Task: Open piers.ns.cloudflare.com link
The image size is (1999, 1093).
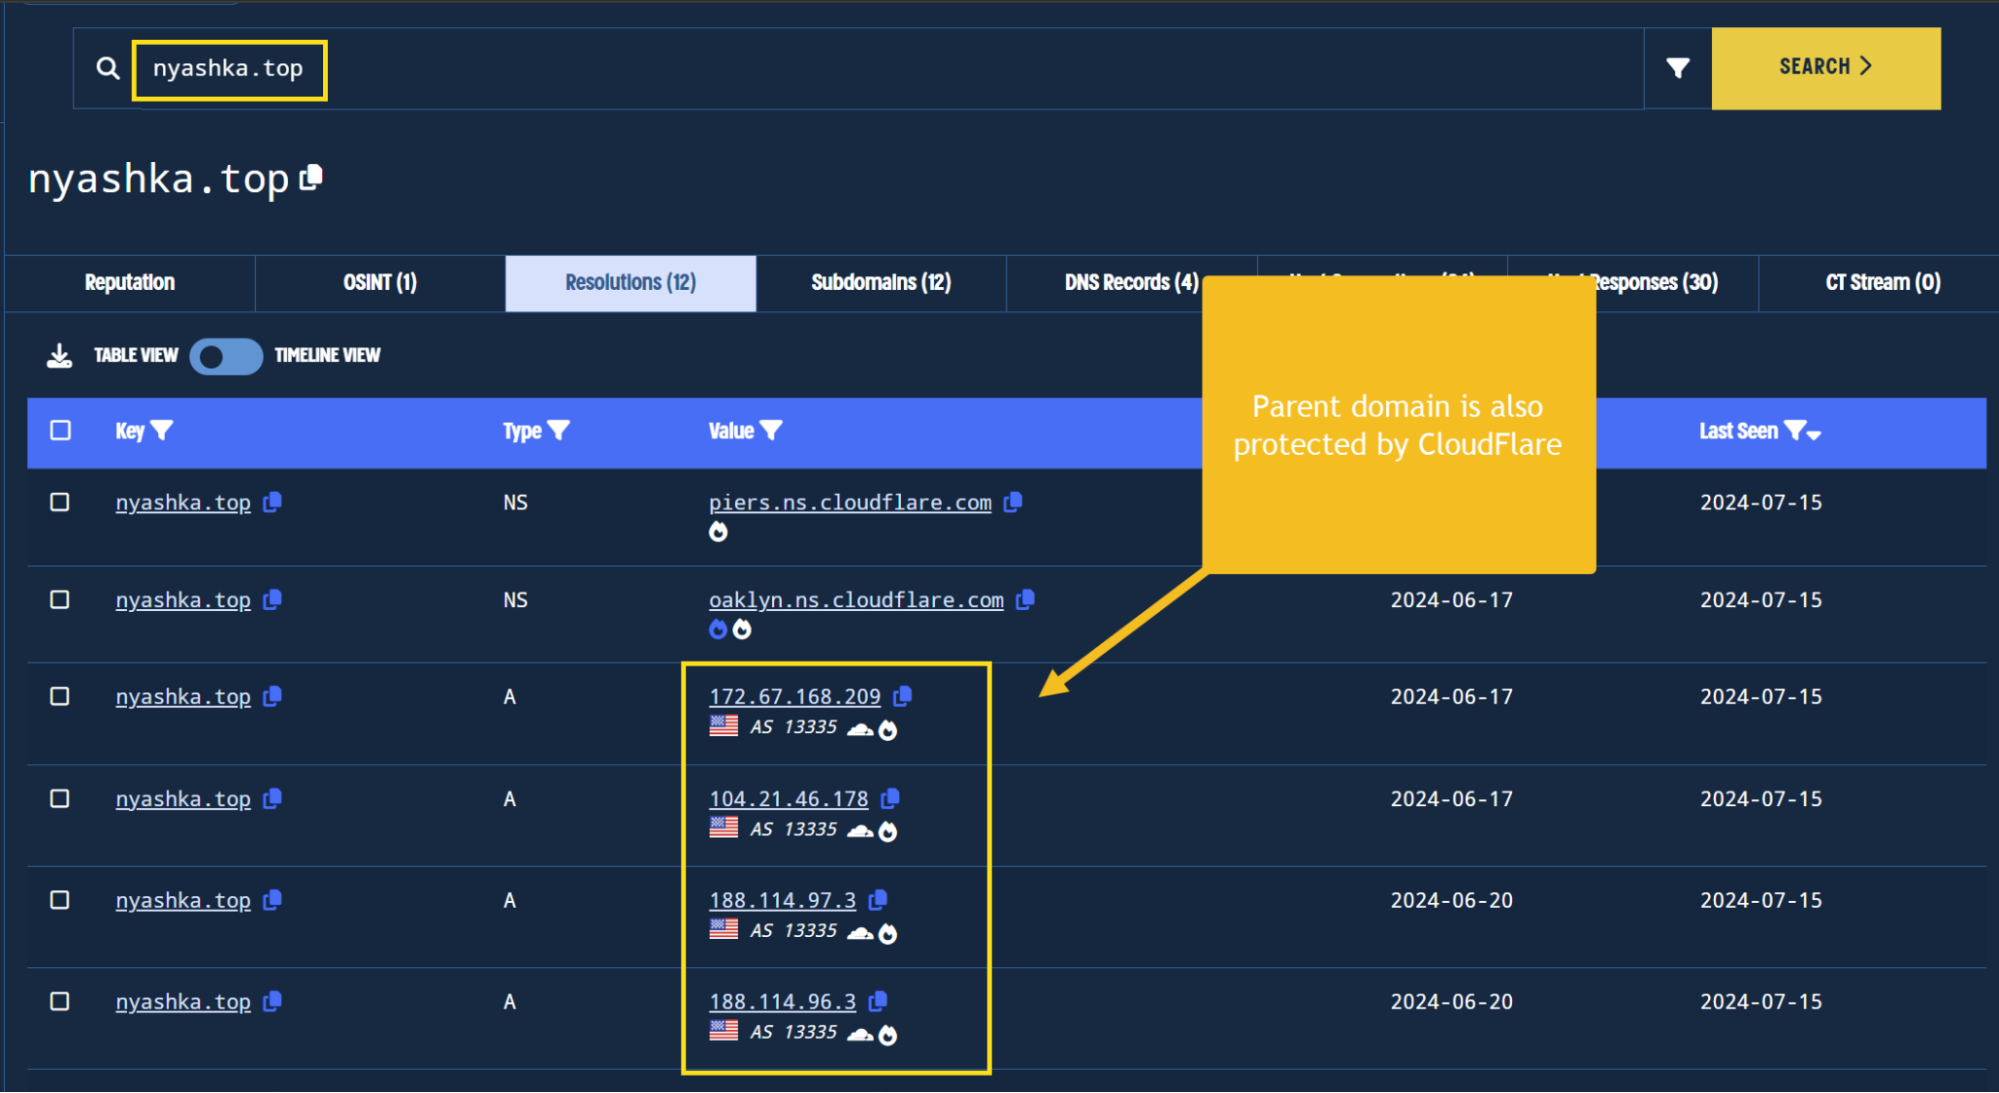Action: (850, 502)
